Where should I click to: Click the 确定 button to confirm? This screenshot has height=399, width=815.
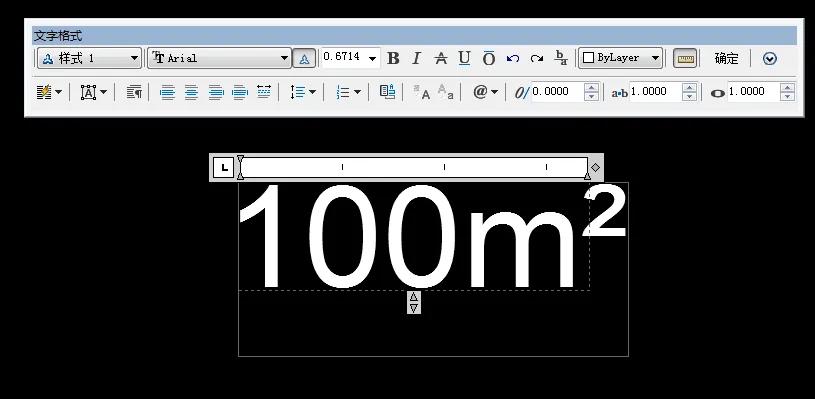point(726,59)
